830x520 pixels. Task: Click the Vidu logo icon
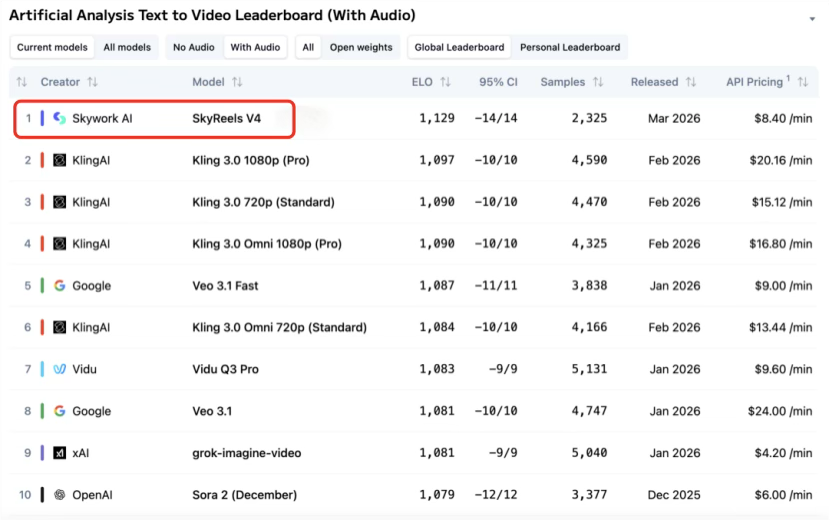click(60, 369)
